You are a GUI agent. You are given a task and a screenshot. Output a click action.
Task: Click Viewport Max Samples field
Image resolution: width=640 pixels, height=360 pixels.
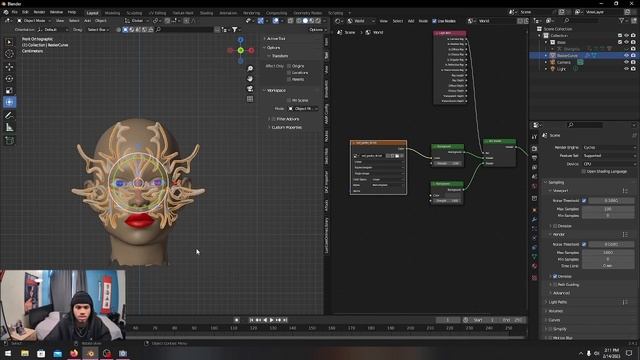[x=608, y=209]
